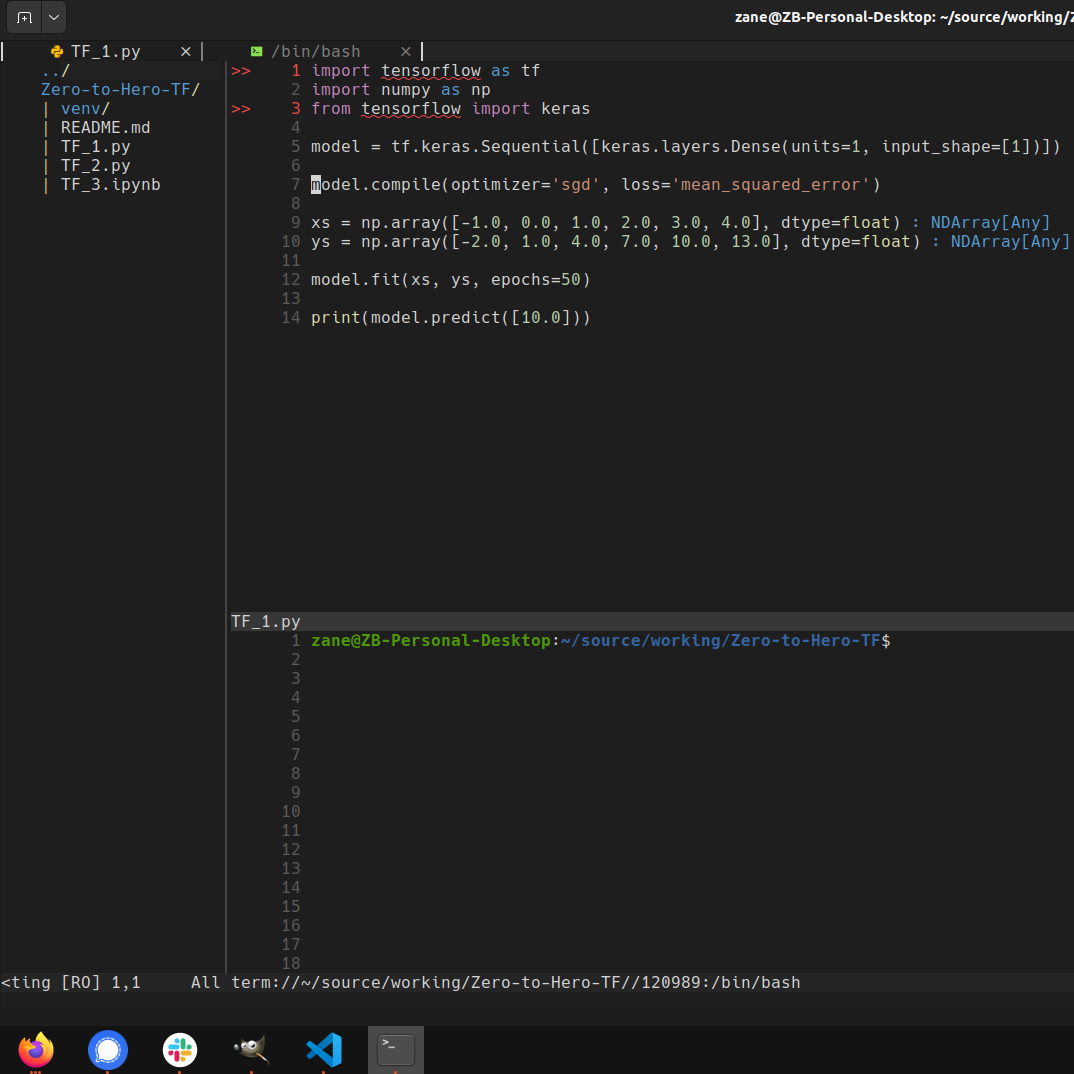Open Slack in the taskbar
The width and height of the screenshot is (1074, 1074).
[180, 1050]
